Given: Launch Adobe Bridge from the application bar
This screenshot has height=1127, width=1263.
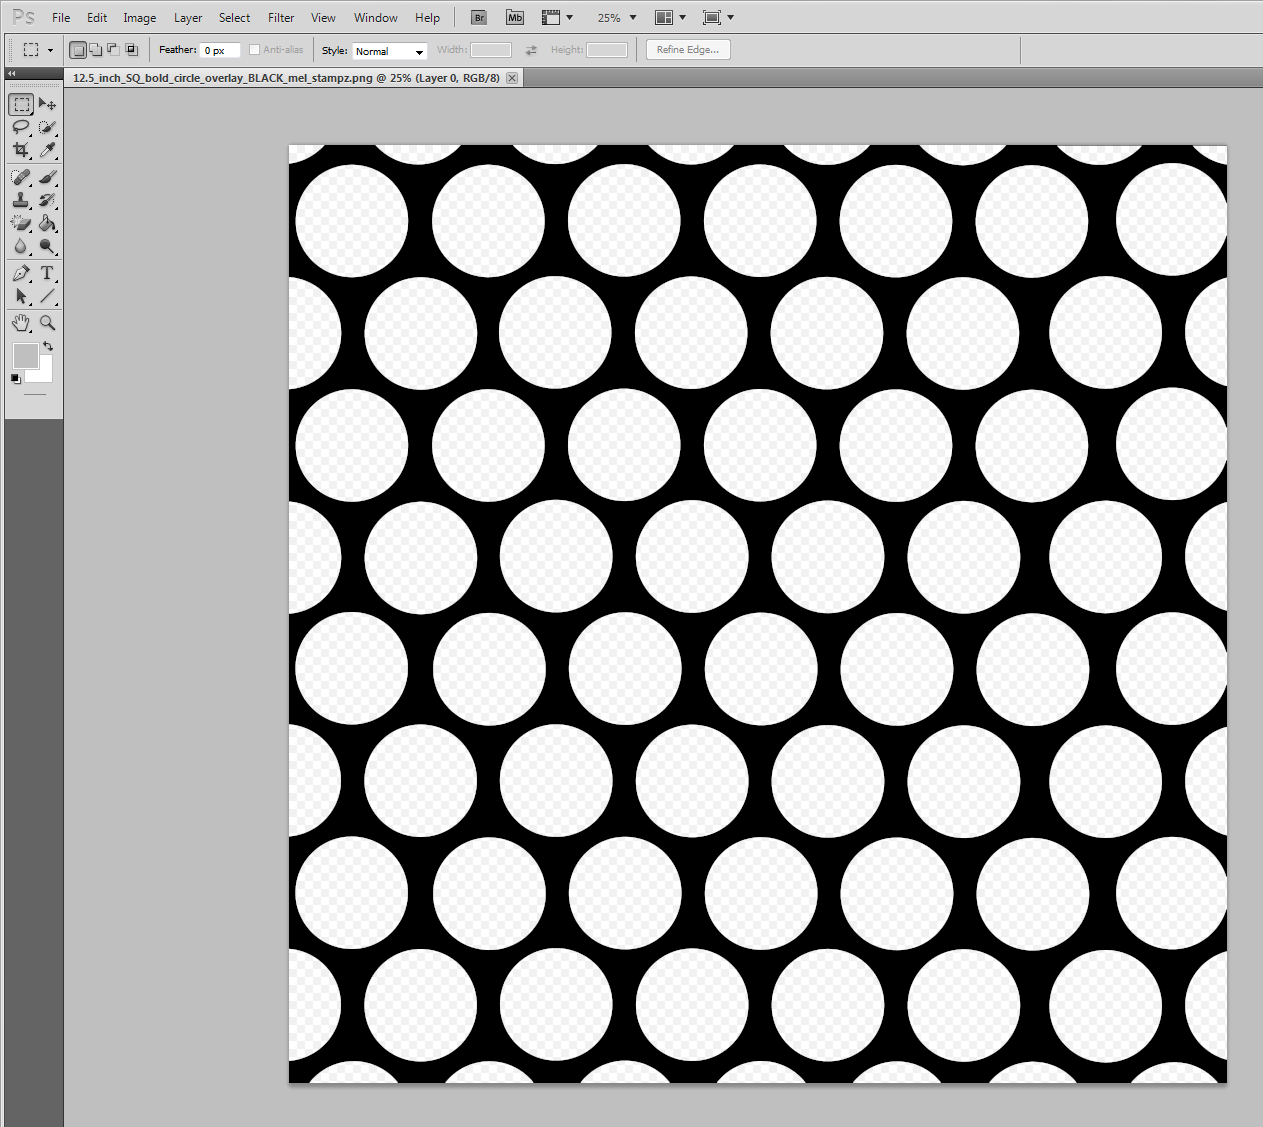Looking at the screenshot, I should 478,17.
